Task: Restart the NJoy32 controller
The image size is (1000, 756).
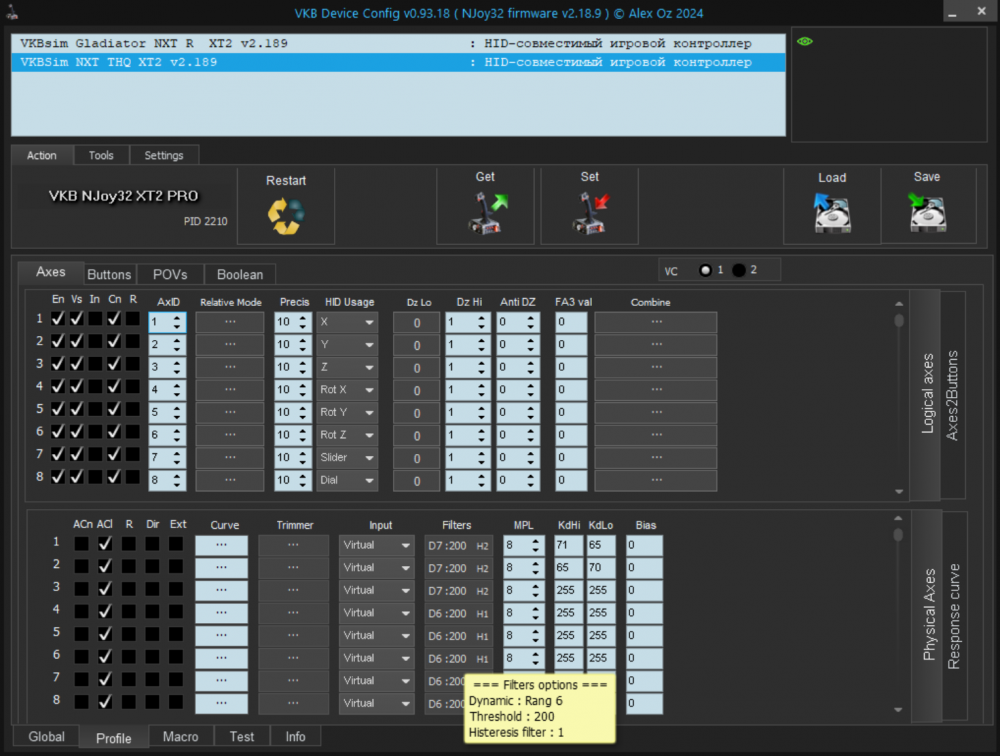Action: click(x=286, y=206)
